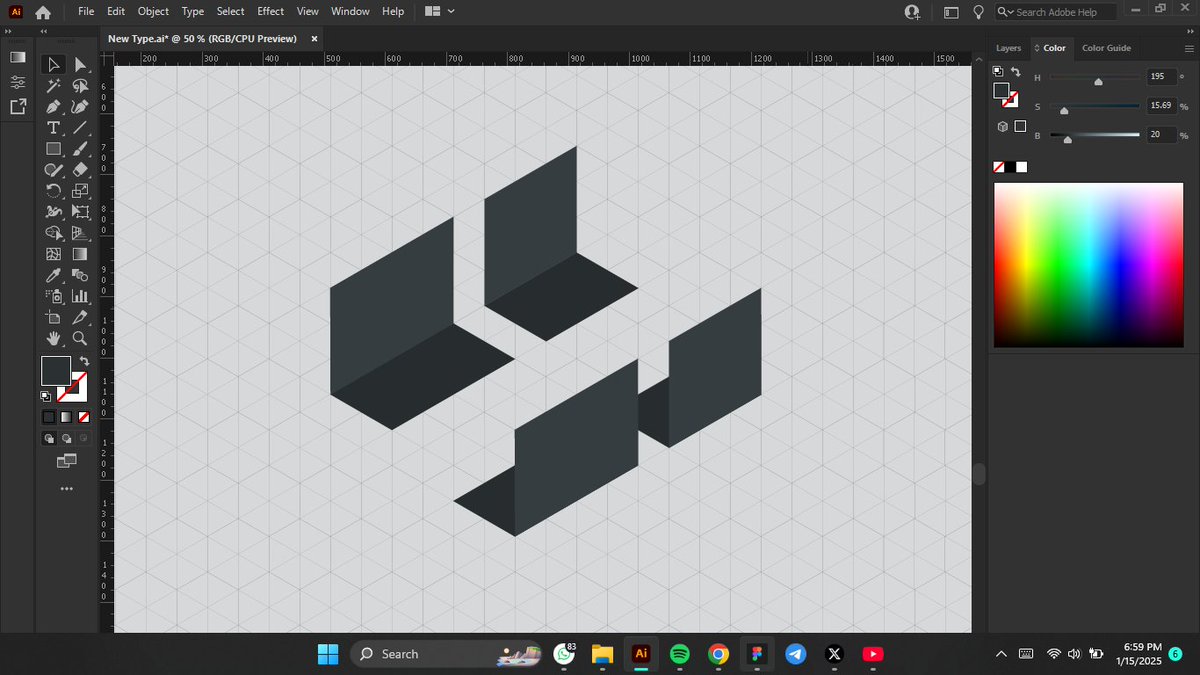Cycle Color panel display size arrows
The height and width of the screenshot is (675, 1200).
coord(1037,48)
